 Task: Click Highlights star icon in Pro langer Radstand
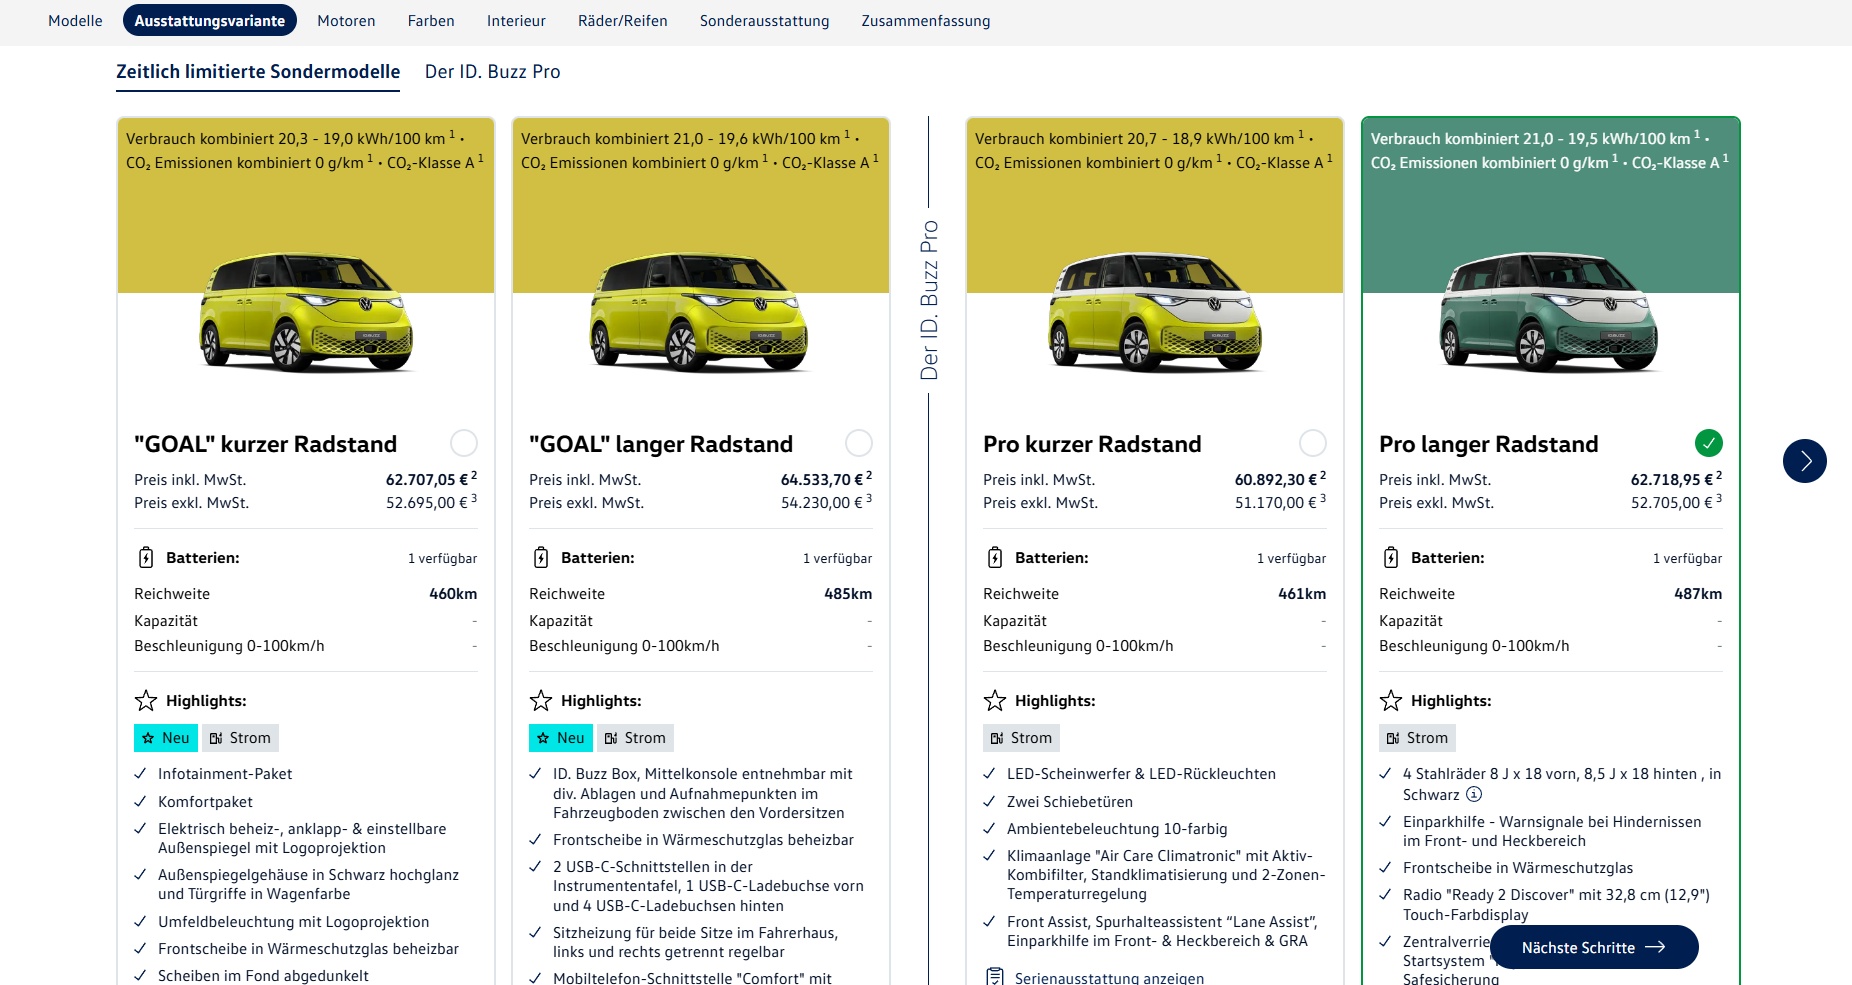[1391, 700]
